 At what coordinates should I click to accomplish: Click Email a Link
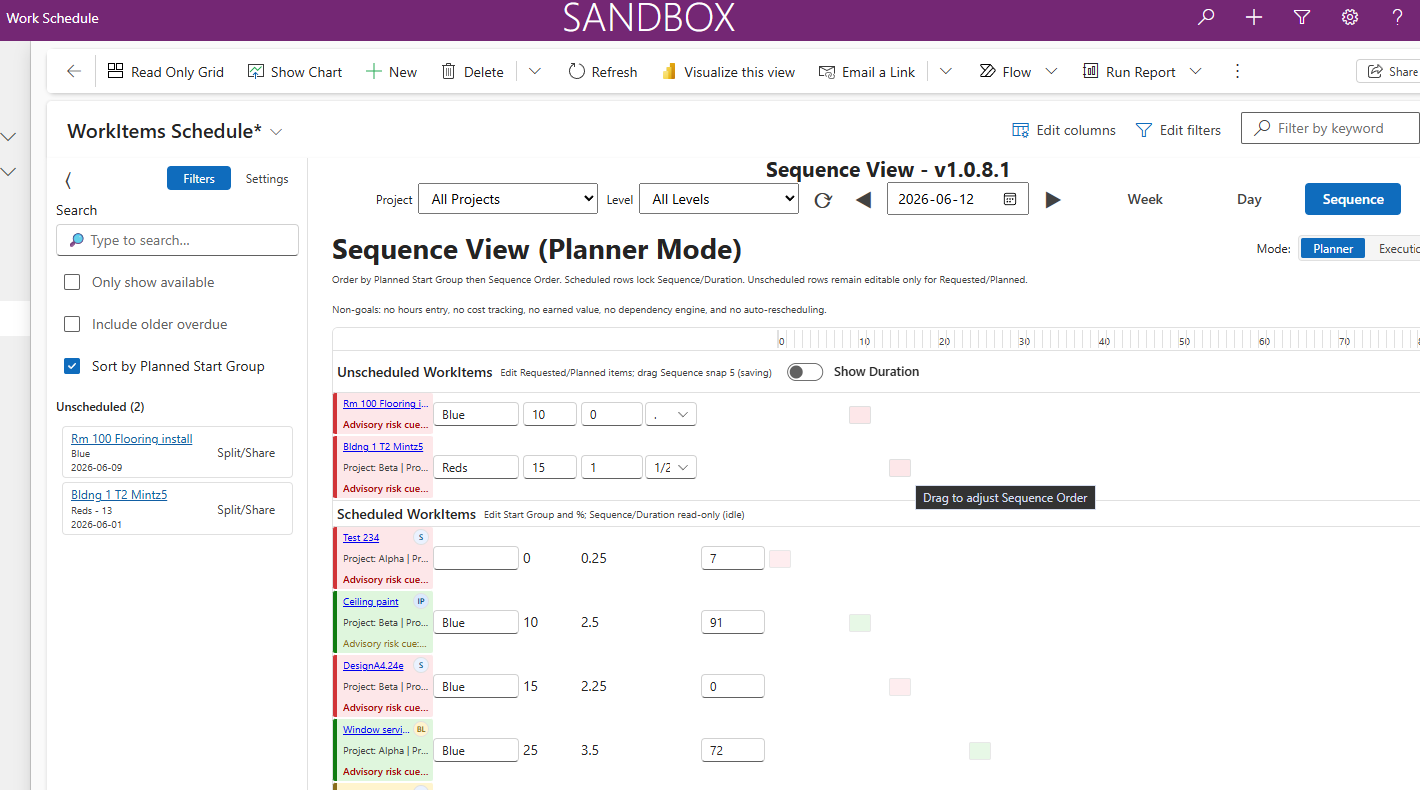(x=867, y=71)
